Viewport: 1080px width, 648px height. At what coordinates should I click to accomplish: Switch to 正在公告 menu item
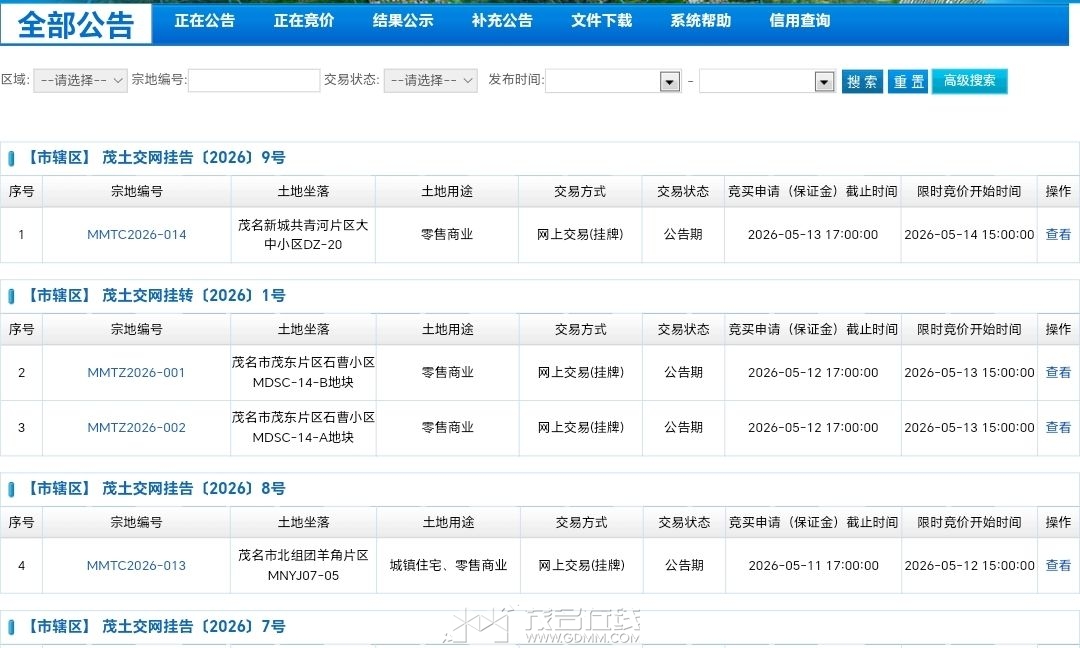pos(204,21)
